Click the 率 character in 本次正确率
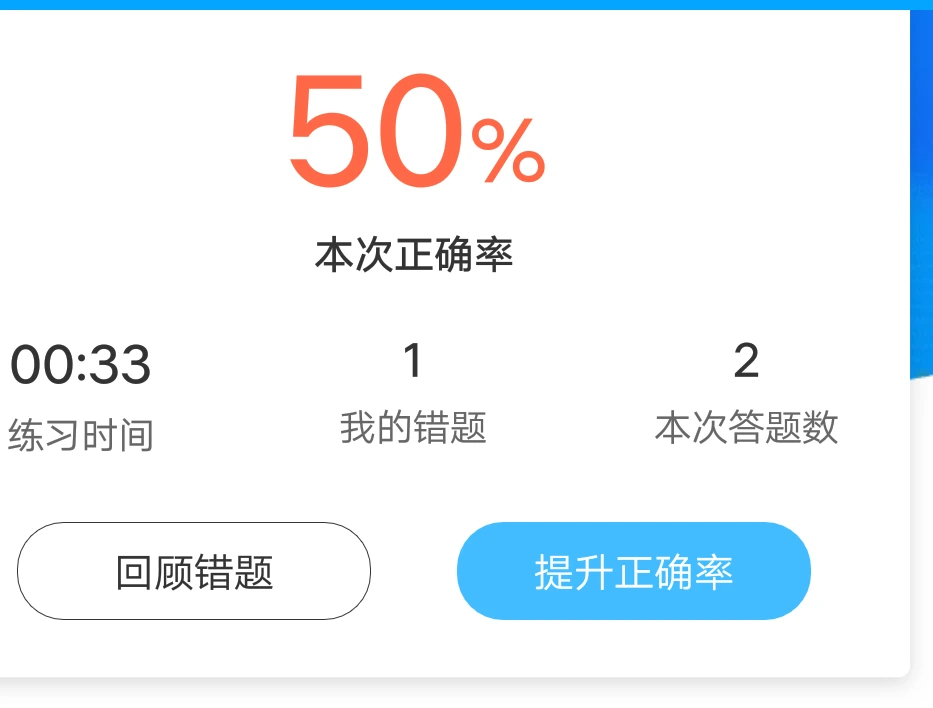Screen dimensions: 933x708 pos(494,255)
